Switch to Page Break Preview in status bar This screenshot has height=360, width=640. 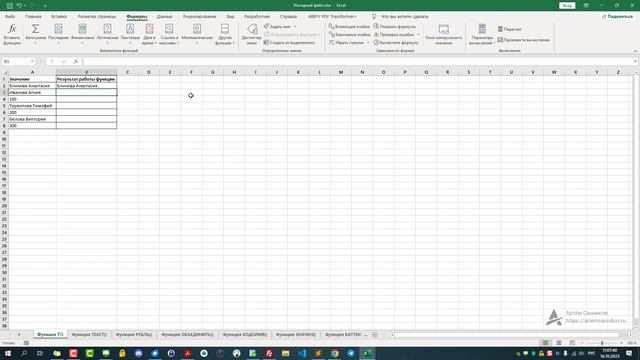[x=572, y=343]
